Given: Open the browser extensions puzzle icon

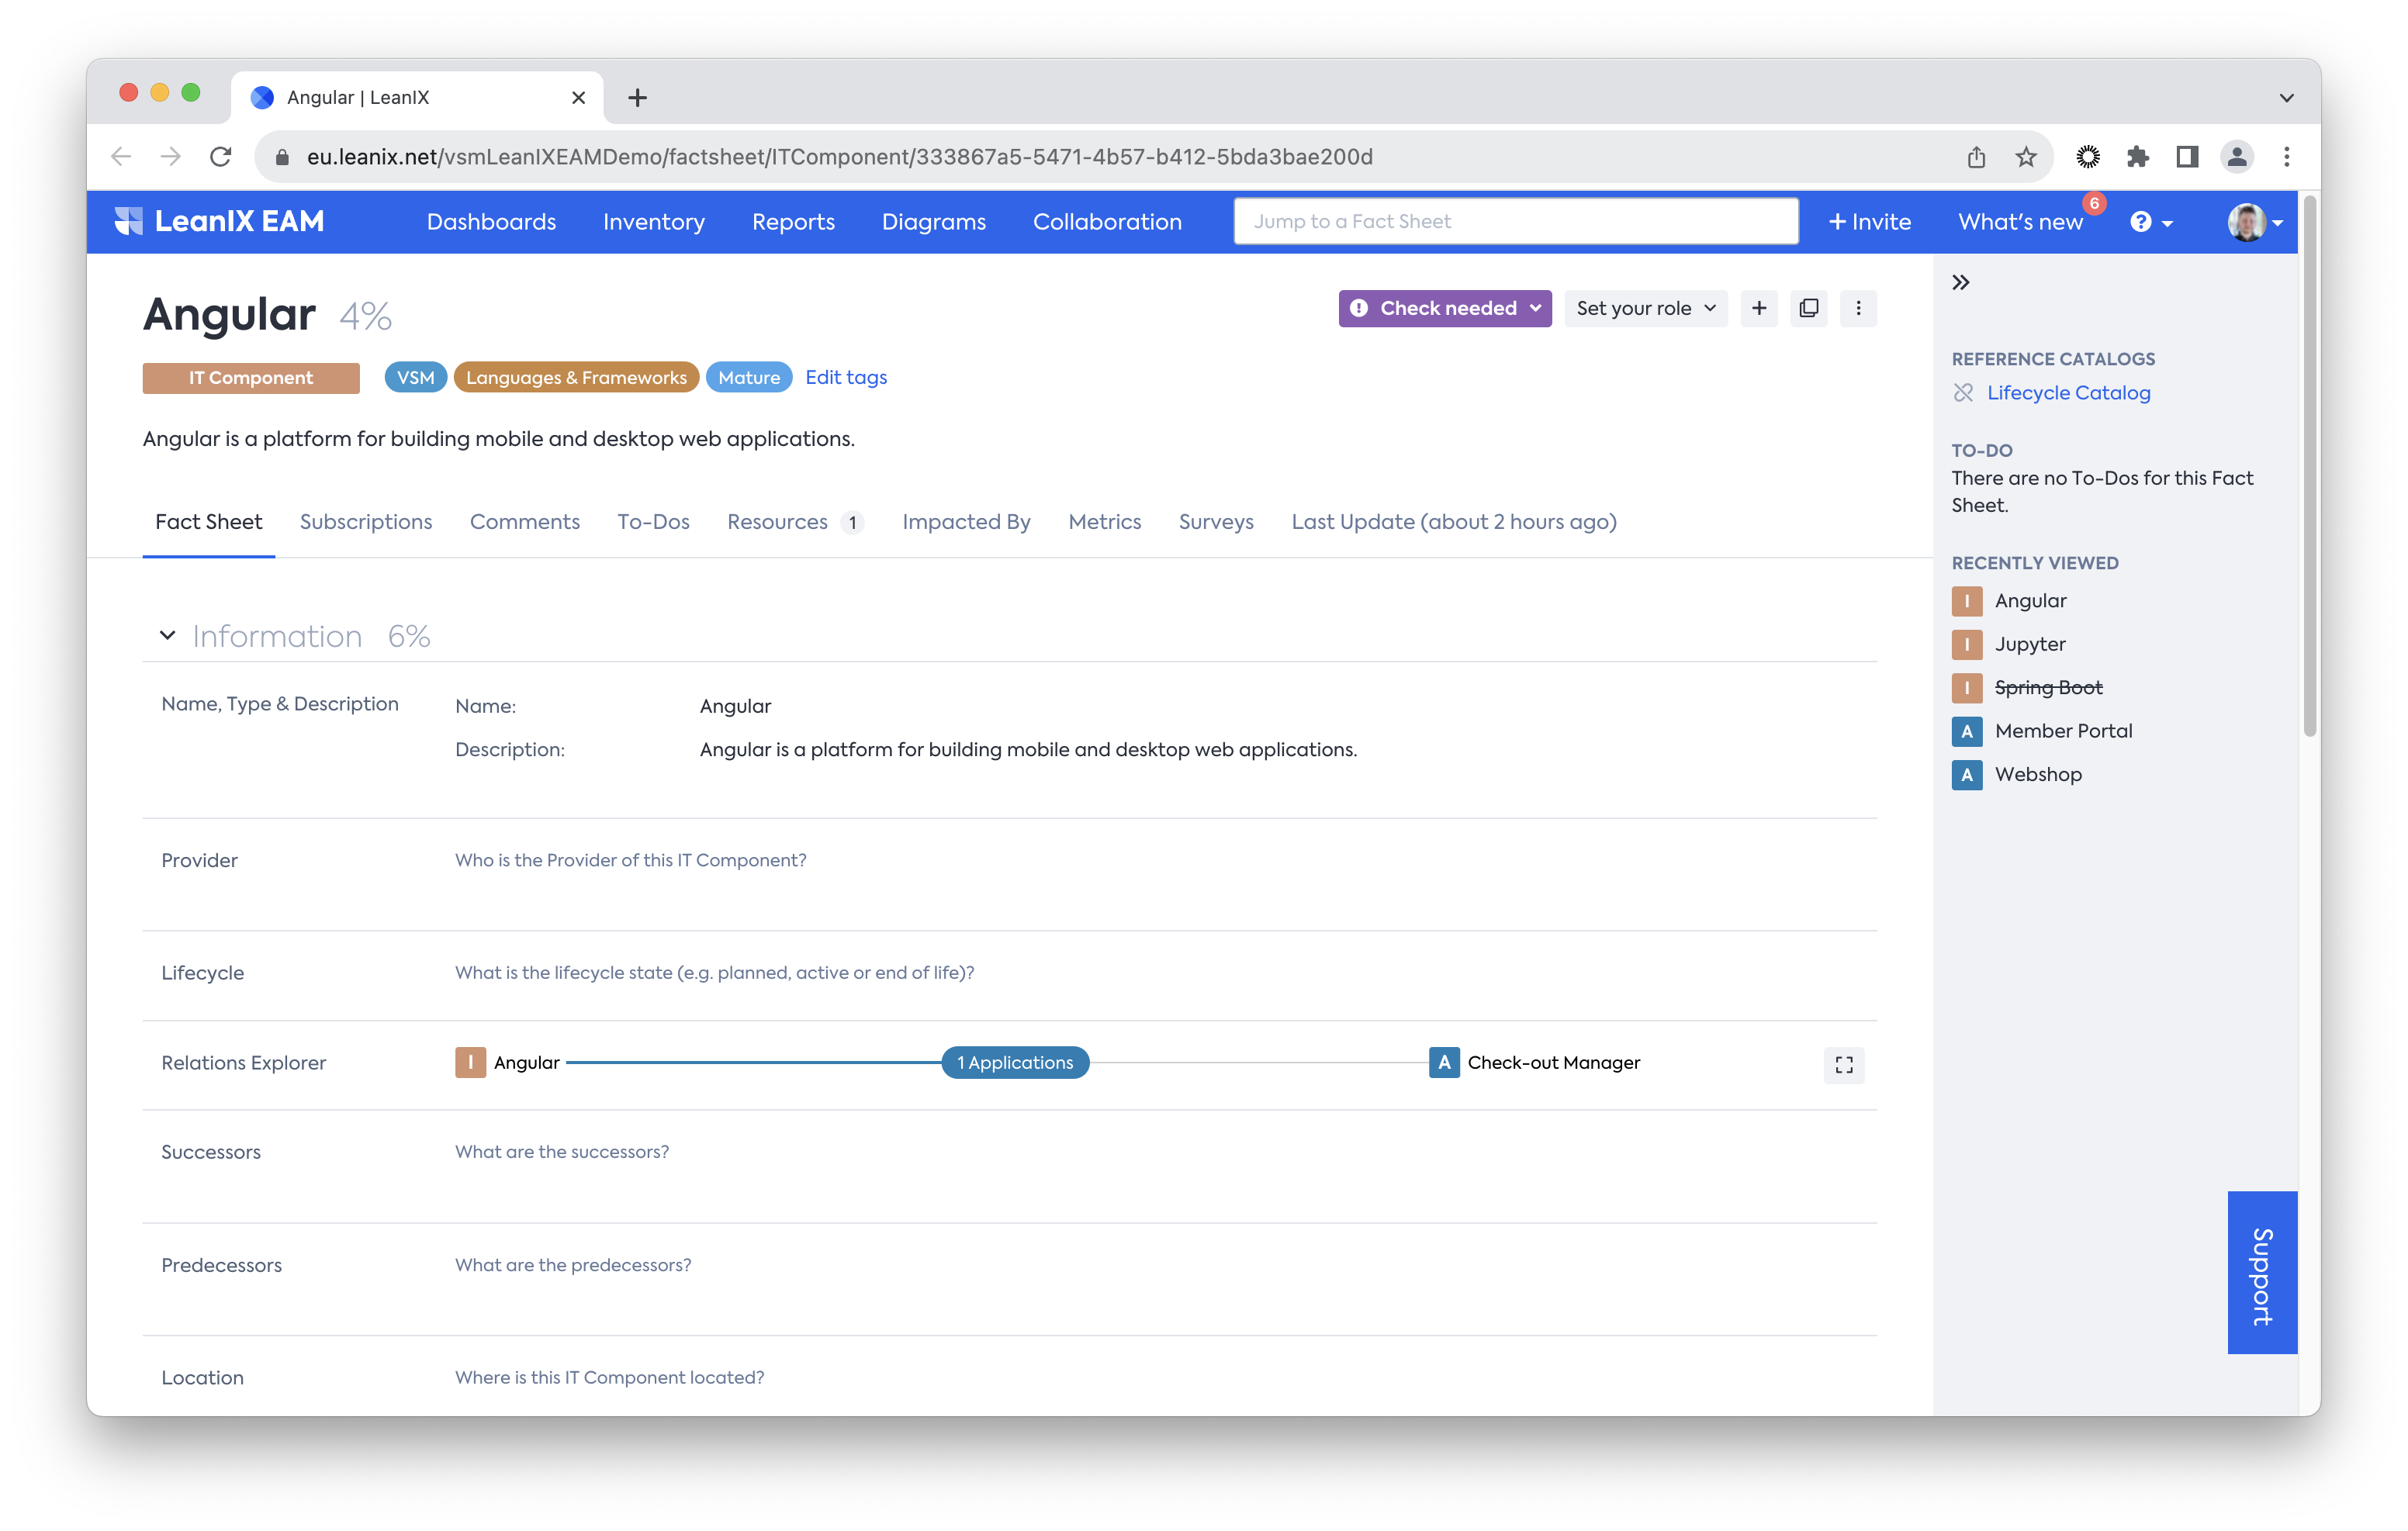Looking at the screenshot, I should tap(2137, 157).
